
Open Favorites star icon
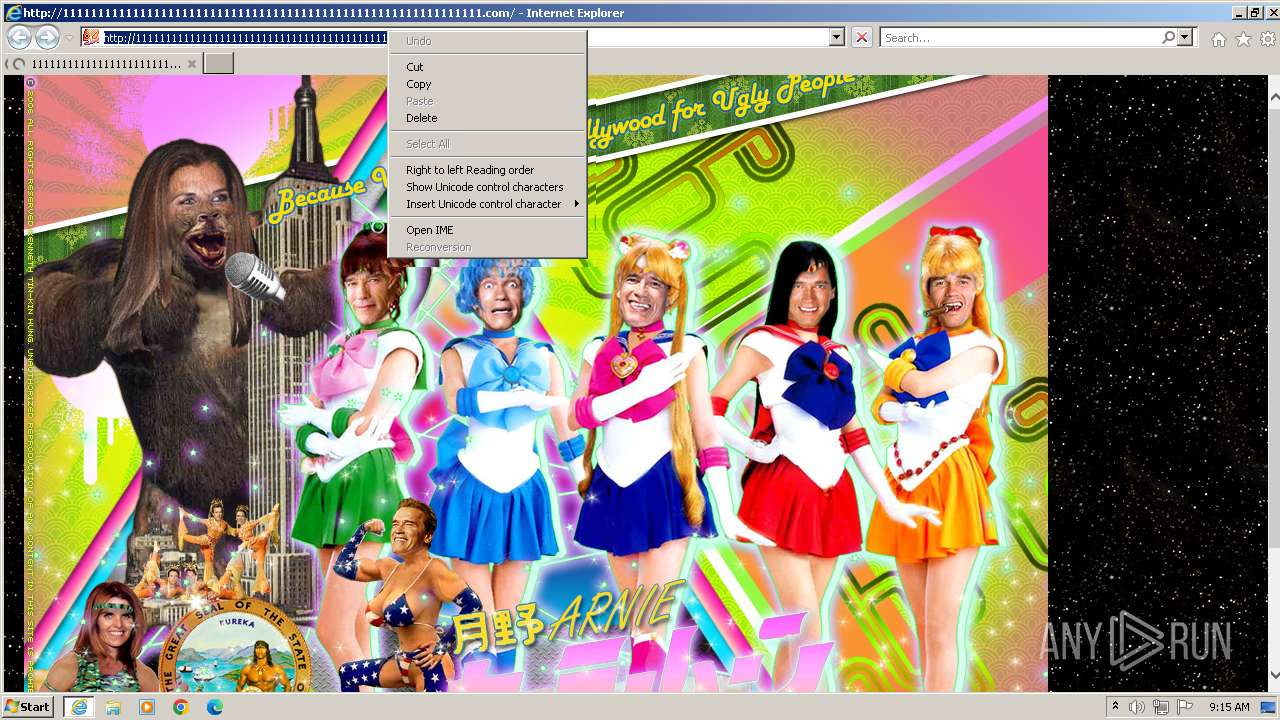(1243, 39)
